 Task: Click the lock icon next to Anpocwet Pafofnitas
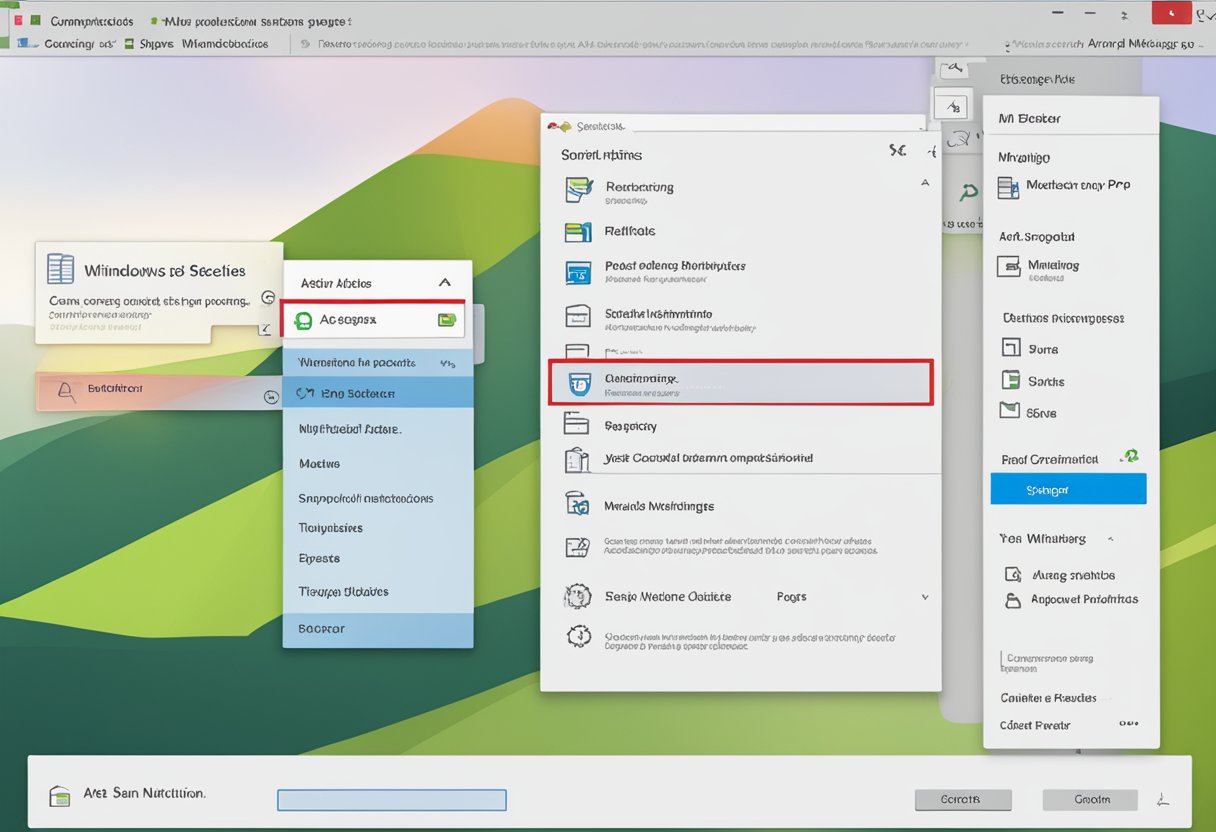pos(1012,600)
